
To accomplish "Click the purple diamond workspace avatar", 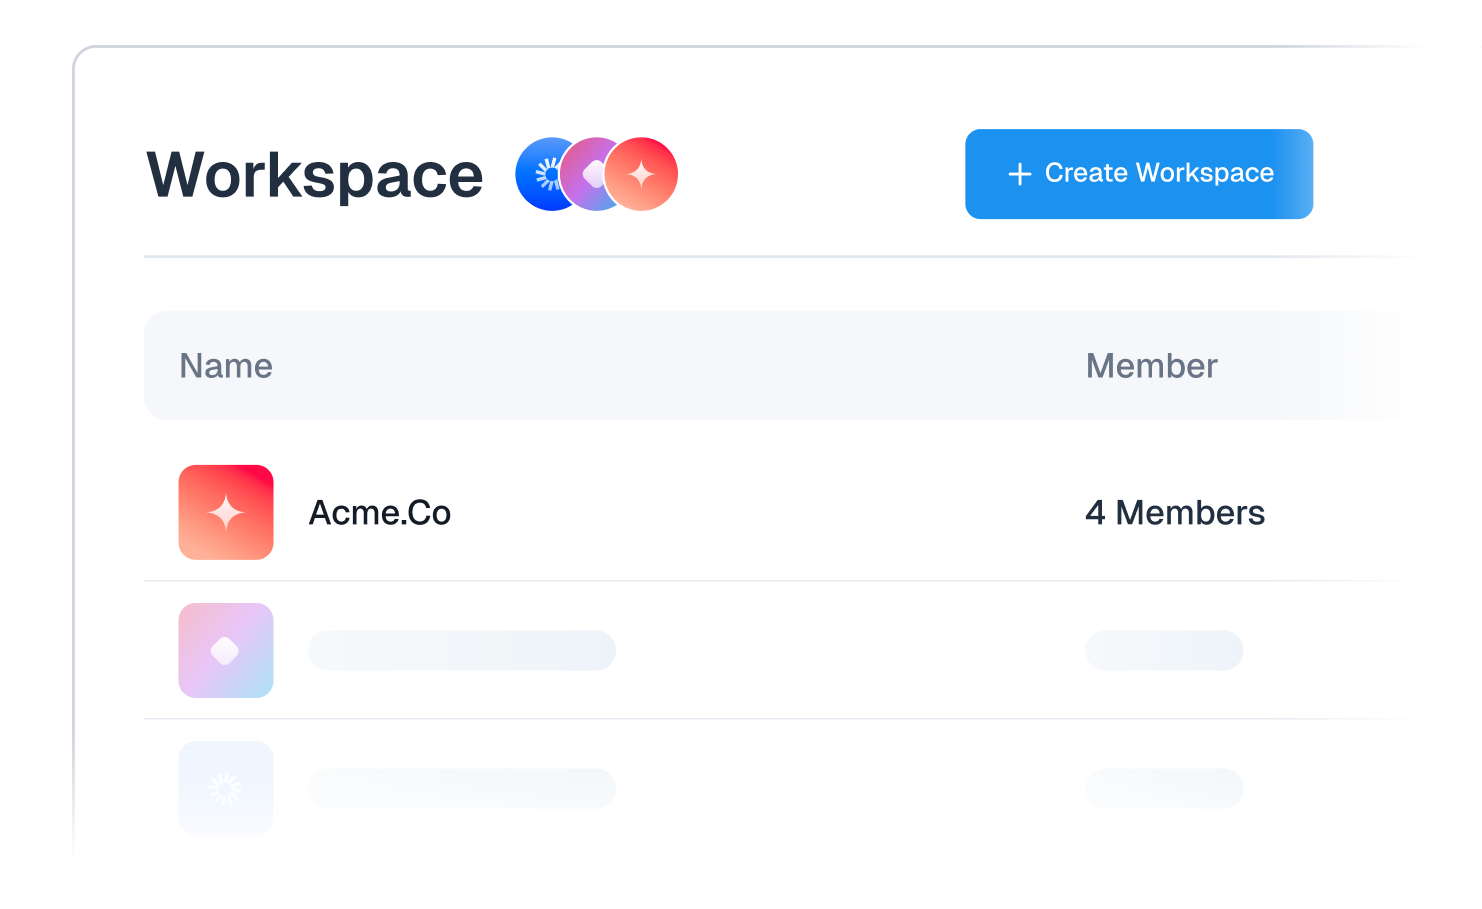I will pyautogui.click(x=226, y=650).
